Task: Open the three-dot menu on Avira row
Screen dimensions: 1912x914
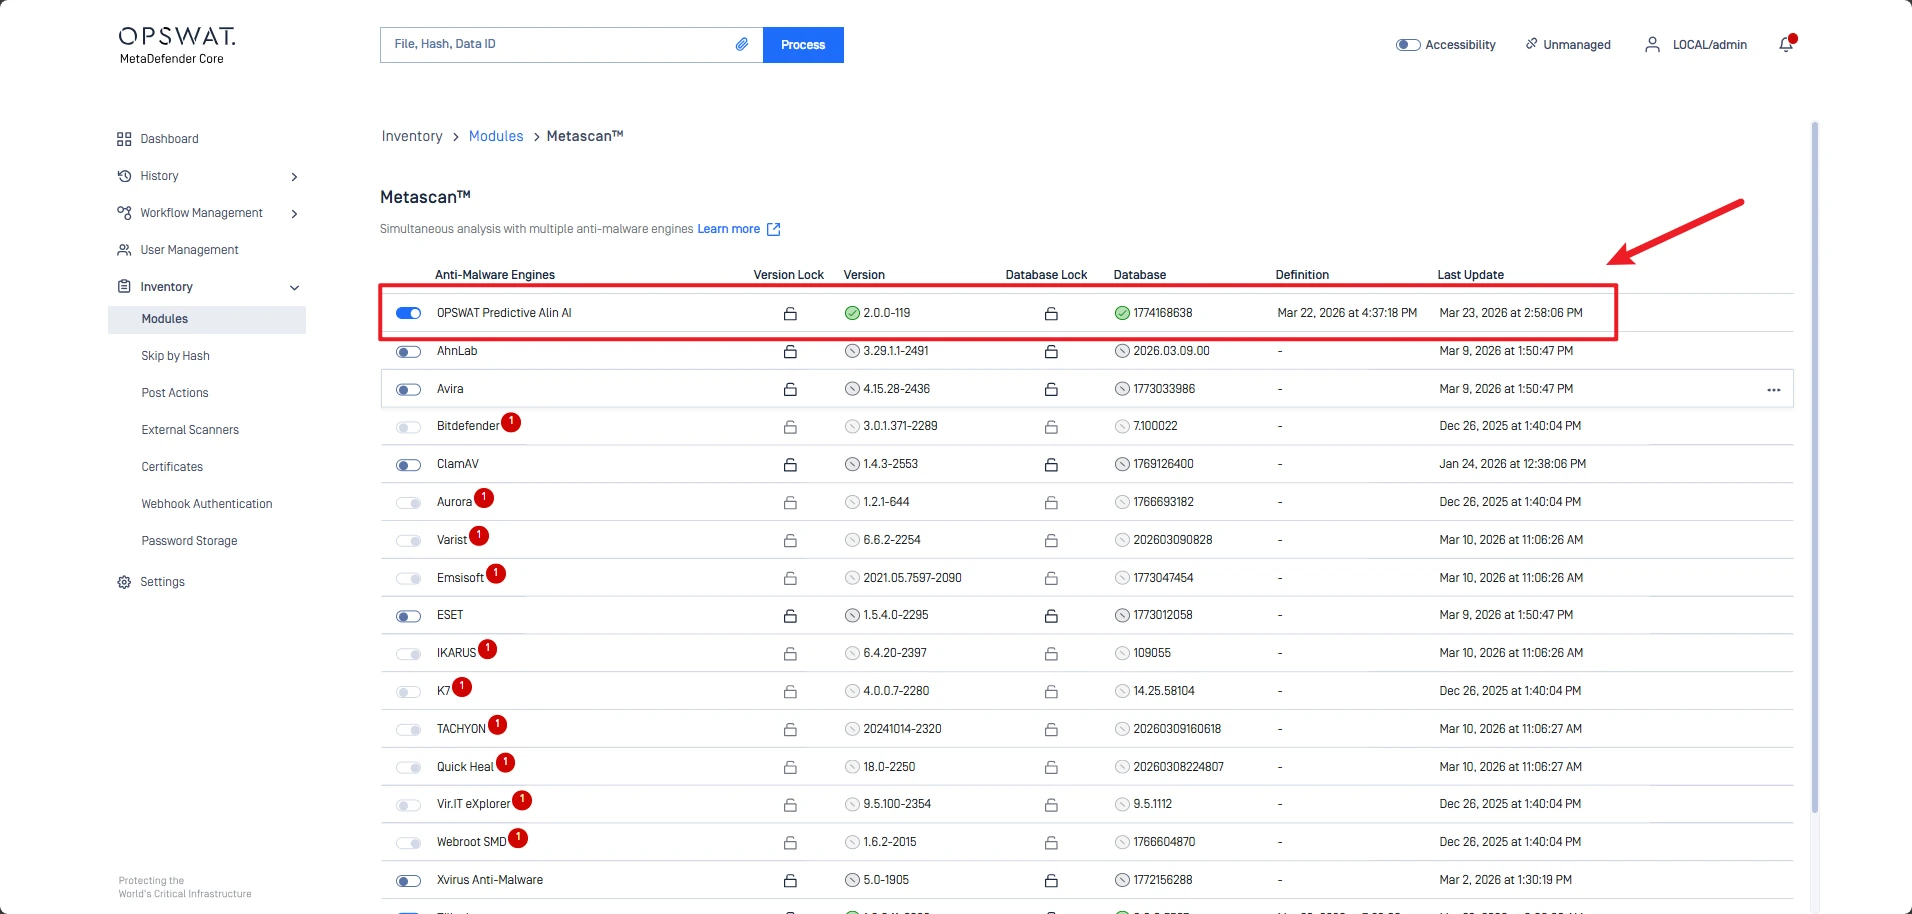Action: pos(1773,390)
